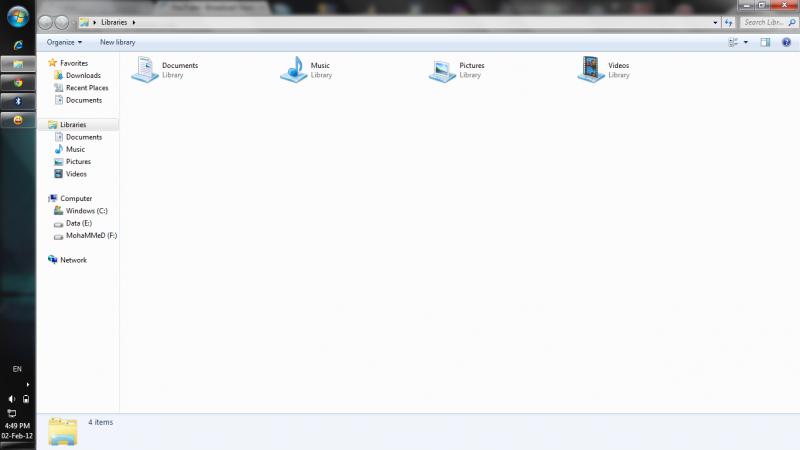Open the Pictures library in main pane
Image resolution: width=800 pixels, height=450 pixels.
(442, 69)
